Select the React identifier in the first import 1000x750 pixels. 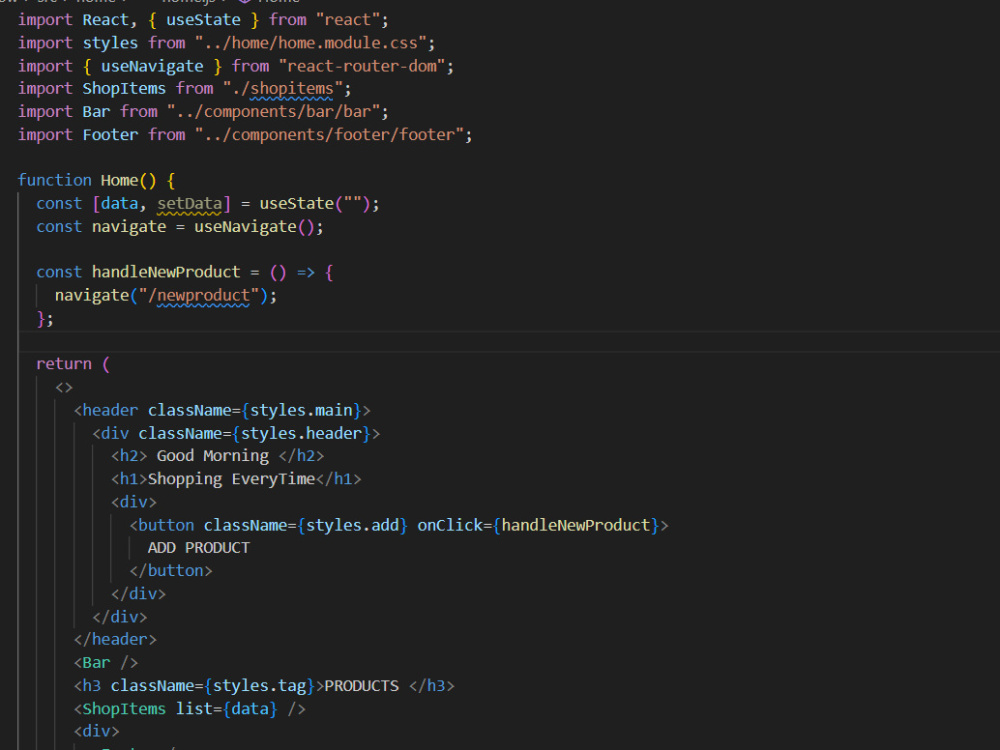click(x=105, y=20)
